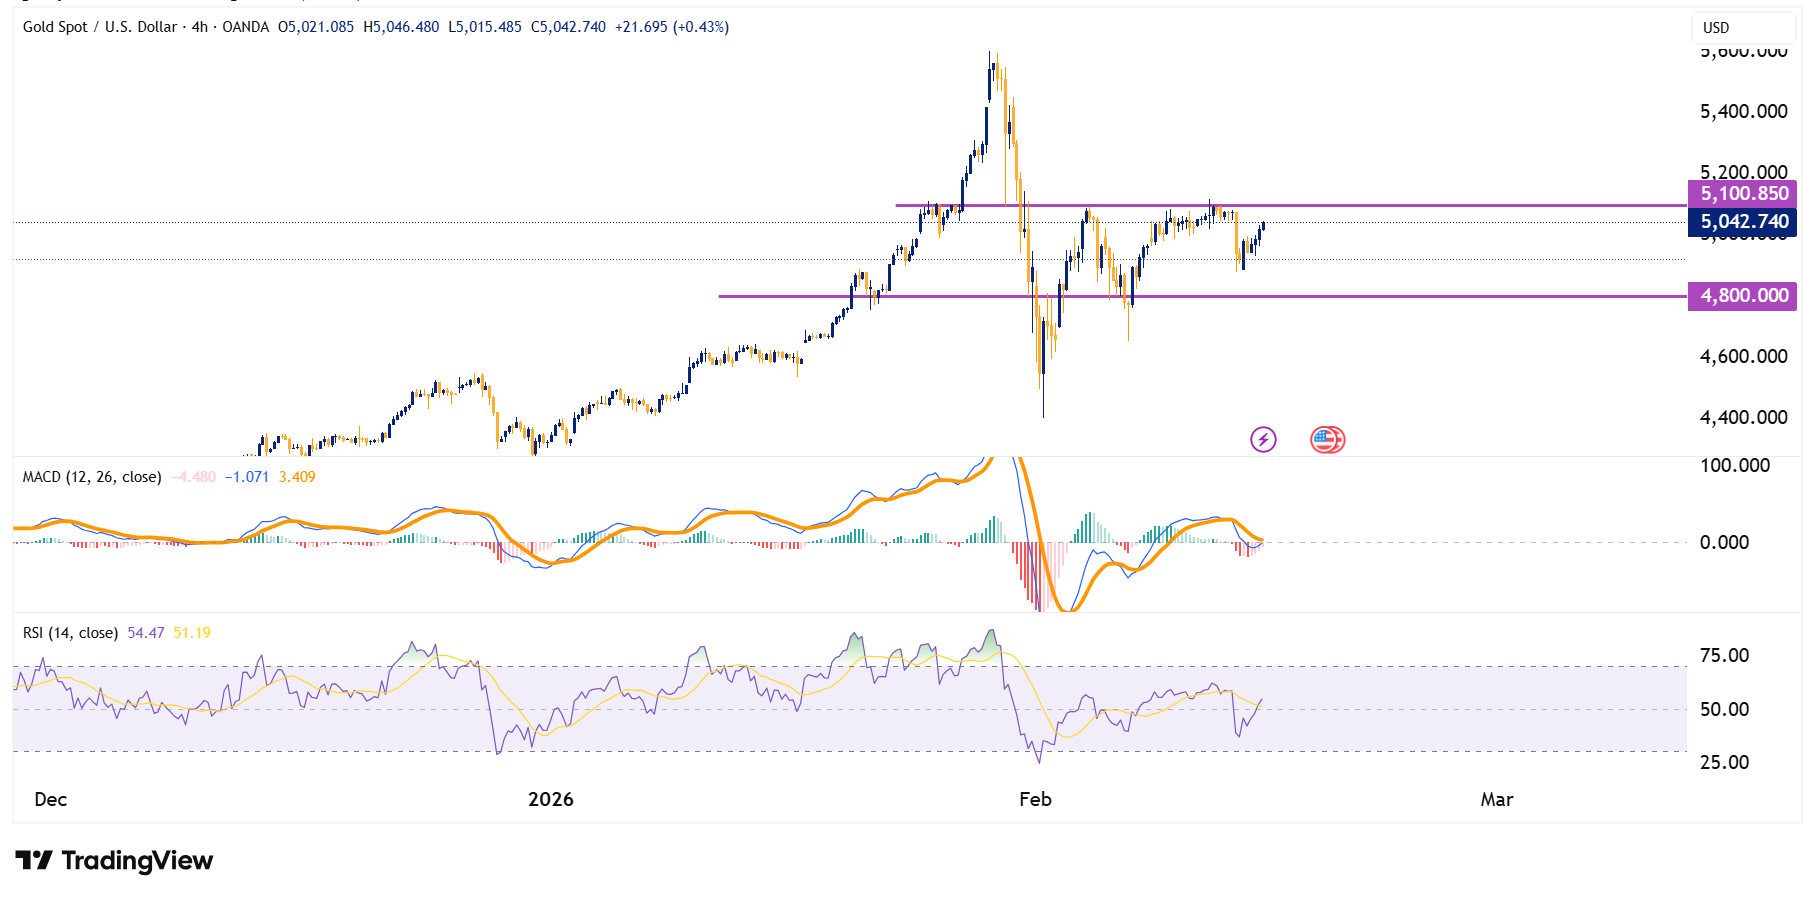Click the 5,100.850 purple price label
The width and height of the screenshot is (1815, 898).
[x=1743, y=194]
